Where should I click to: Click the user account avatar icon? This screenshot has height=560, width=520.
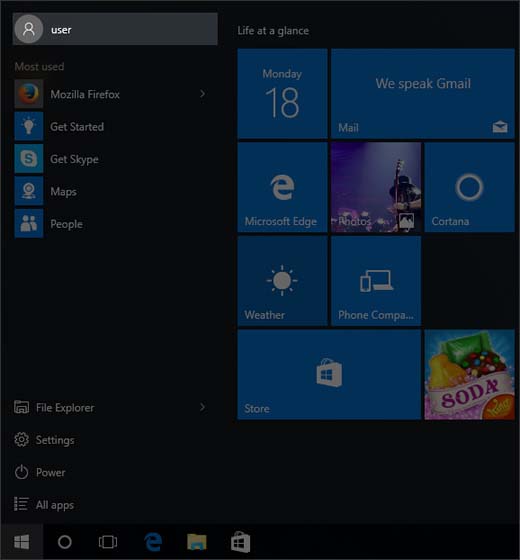pyautogui.click(x=29, y=29)
